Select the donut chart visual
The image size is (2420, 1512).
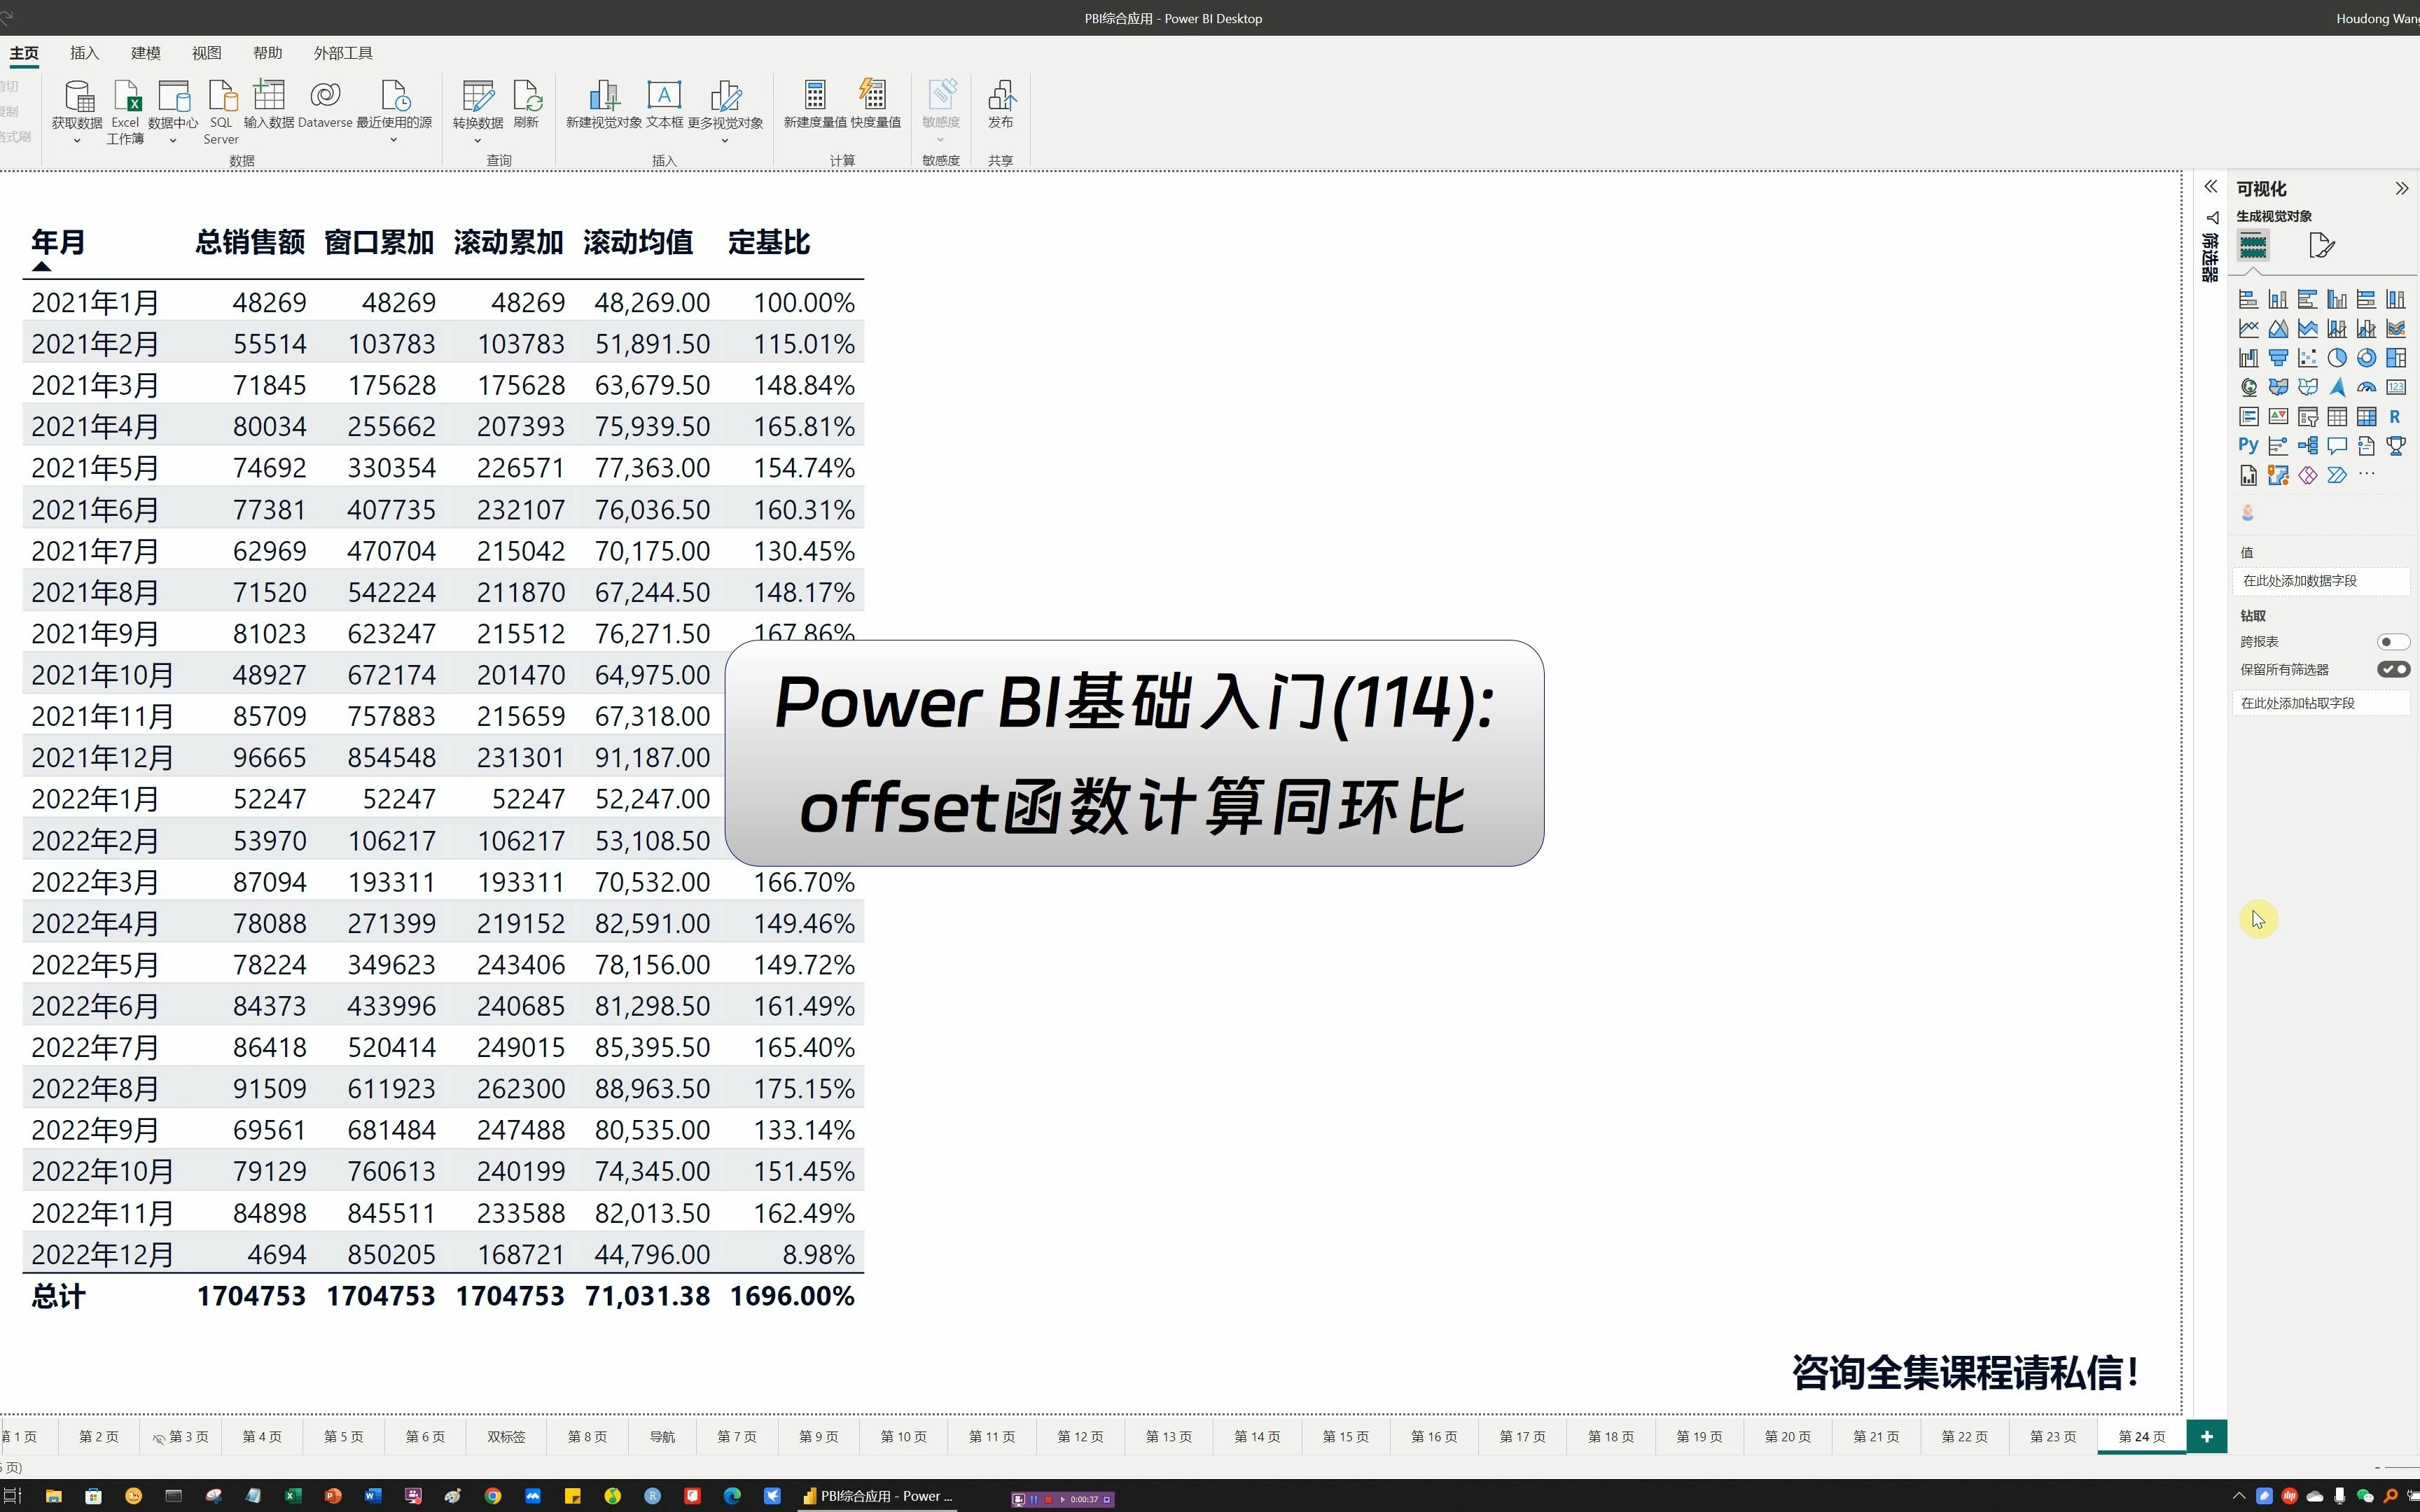pyautogui.click(x=2366, y=357)
